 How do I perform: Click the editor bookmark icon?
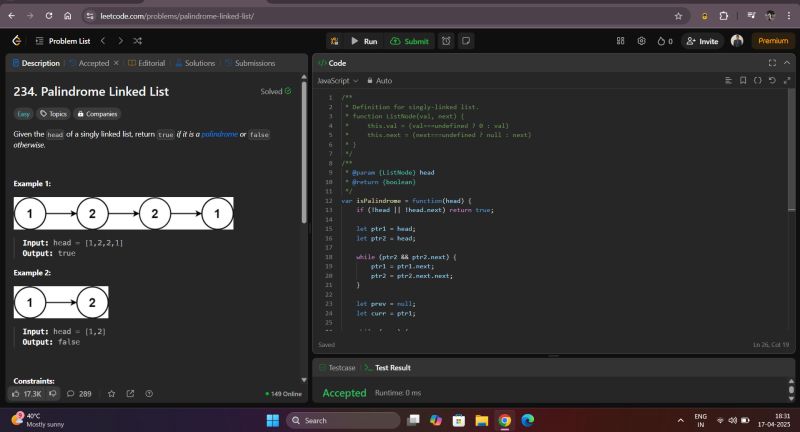(x=743, y=81)
